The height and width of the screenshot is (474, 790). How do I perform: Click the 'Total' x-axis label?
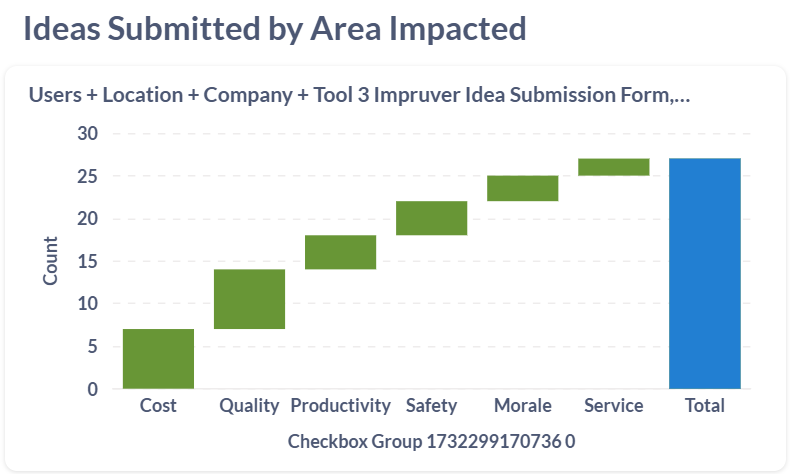(704, 406)
